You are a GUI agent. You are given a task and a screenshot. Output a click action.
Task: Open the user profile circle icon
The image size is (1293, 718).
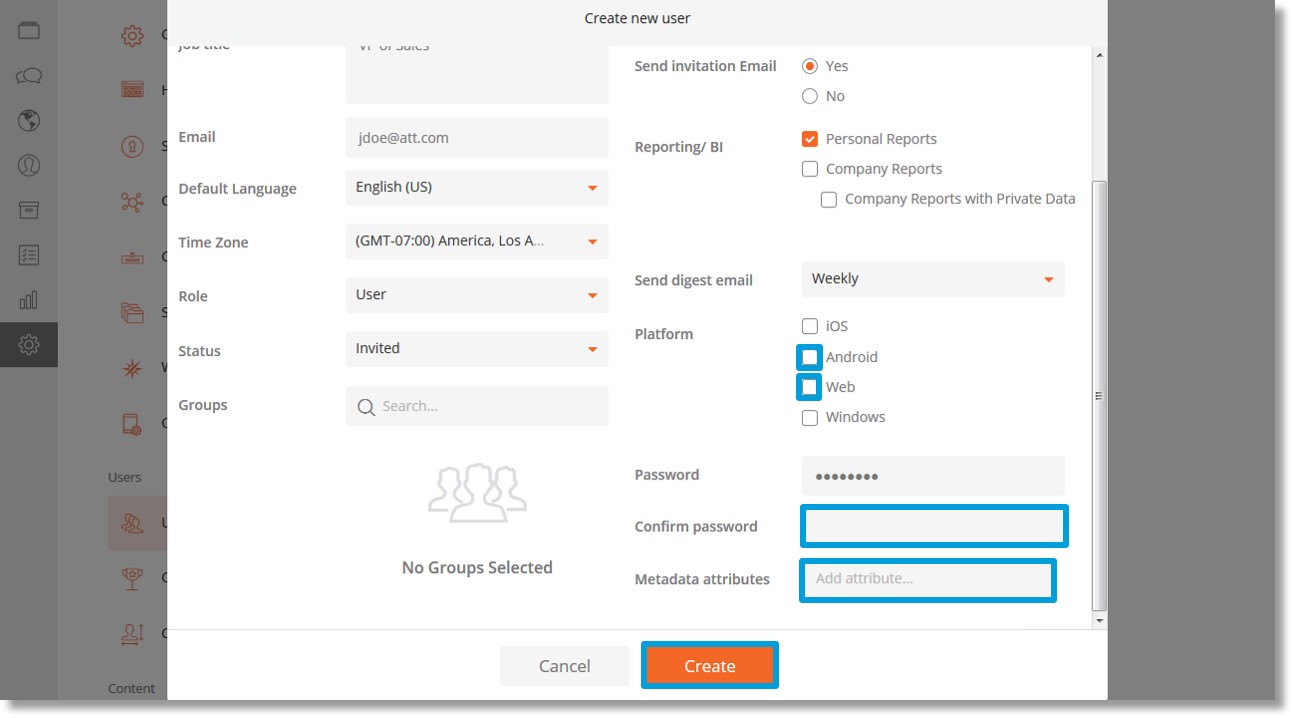point(29,166)
